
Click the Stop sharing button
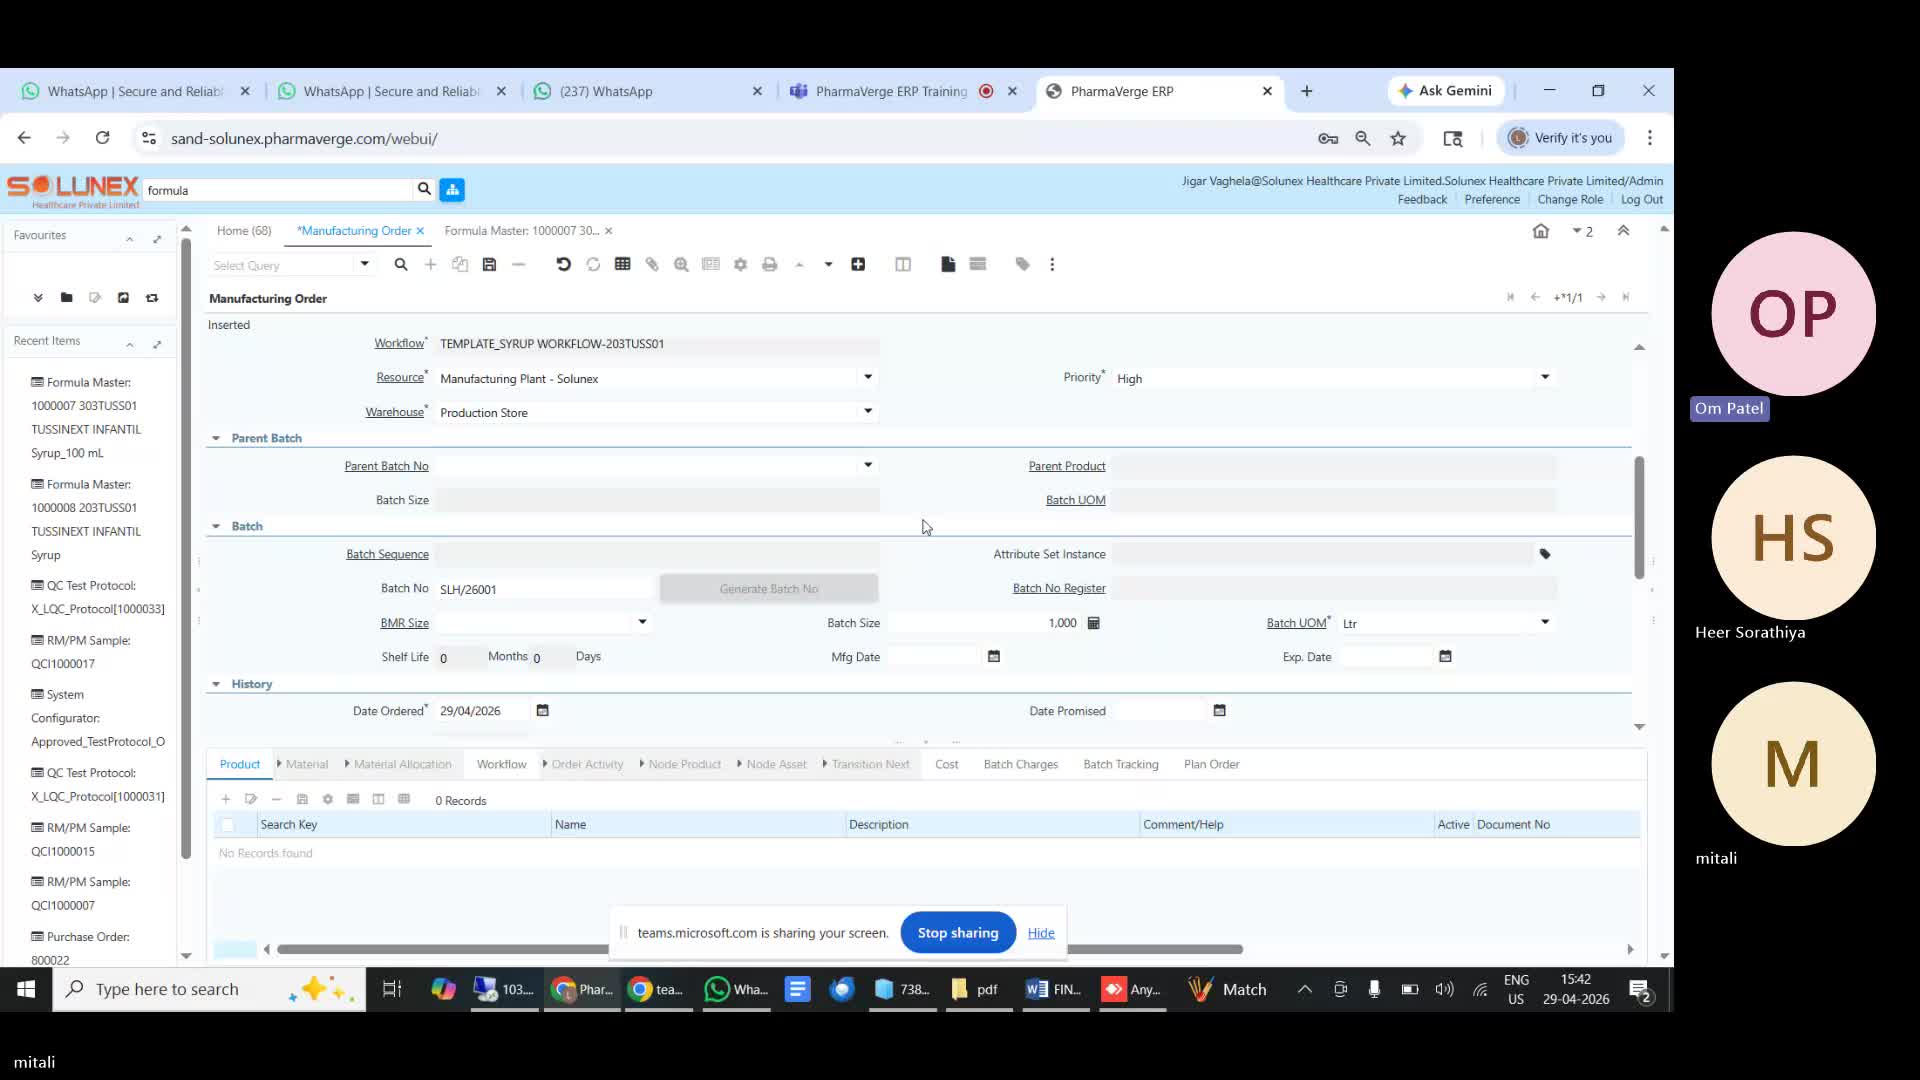[x=958, y=933]
